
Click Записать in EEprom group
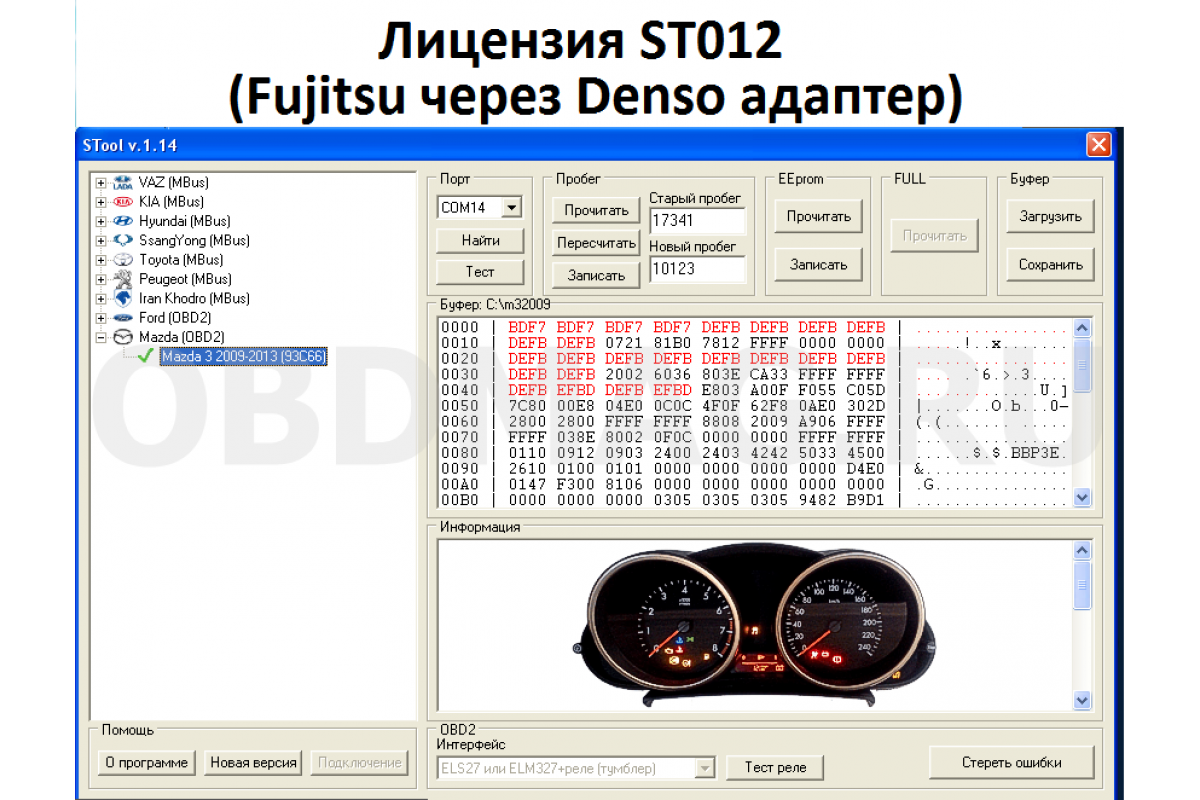[818, 265]
